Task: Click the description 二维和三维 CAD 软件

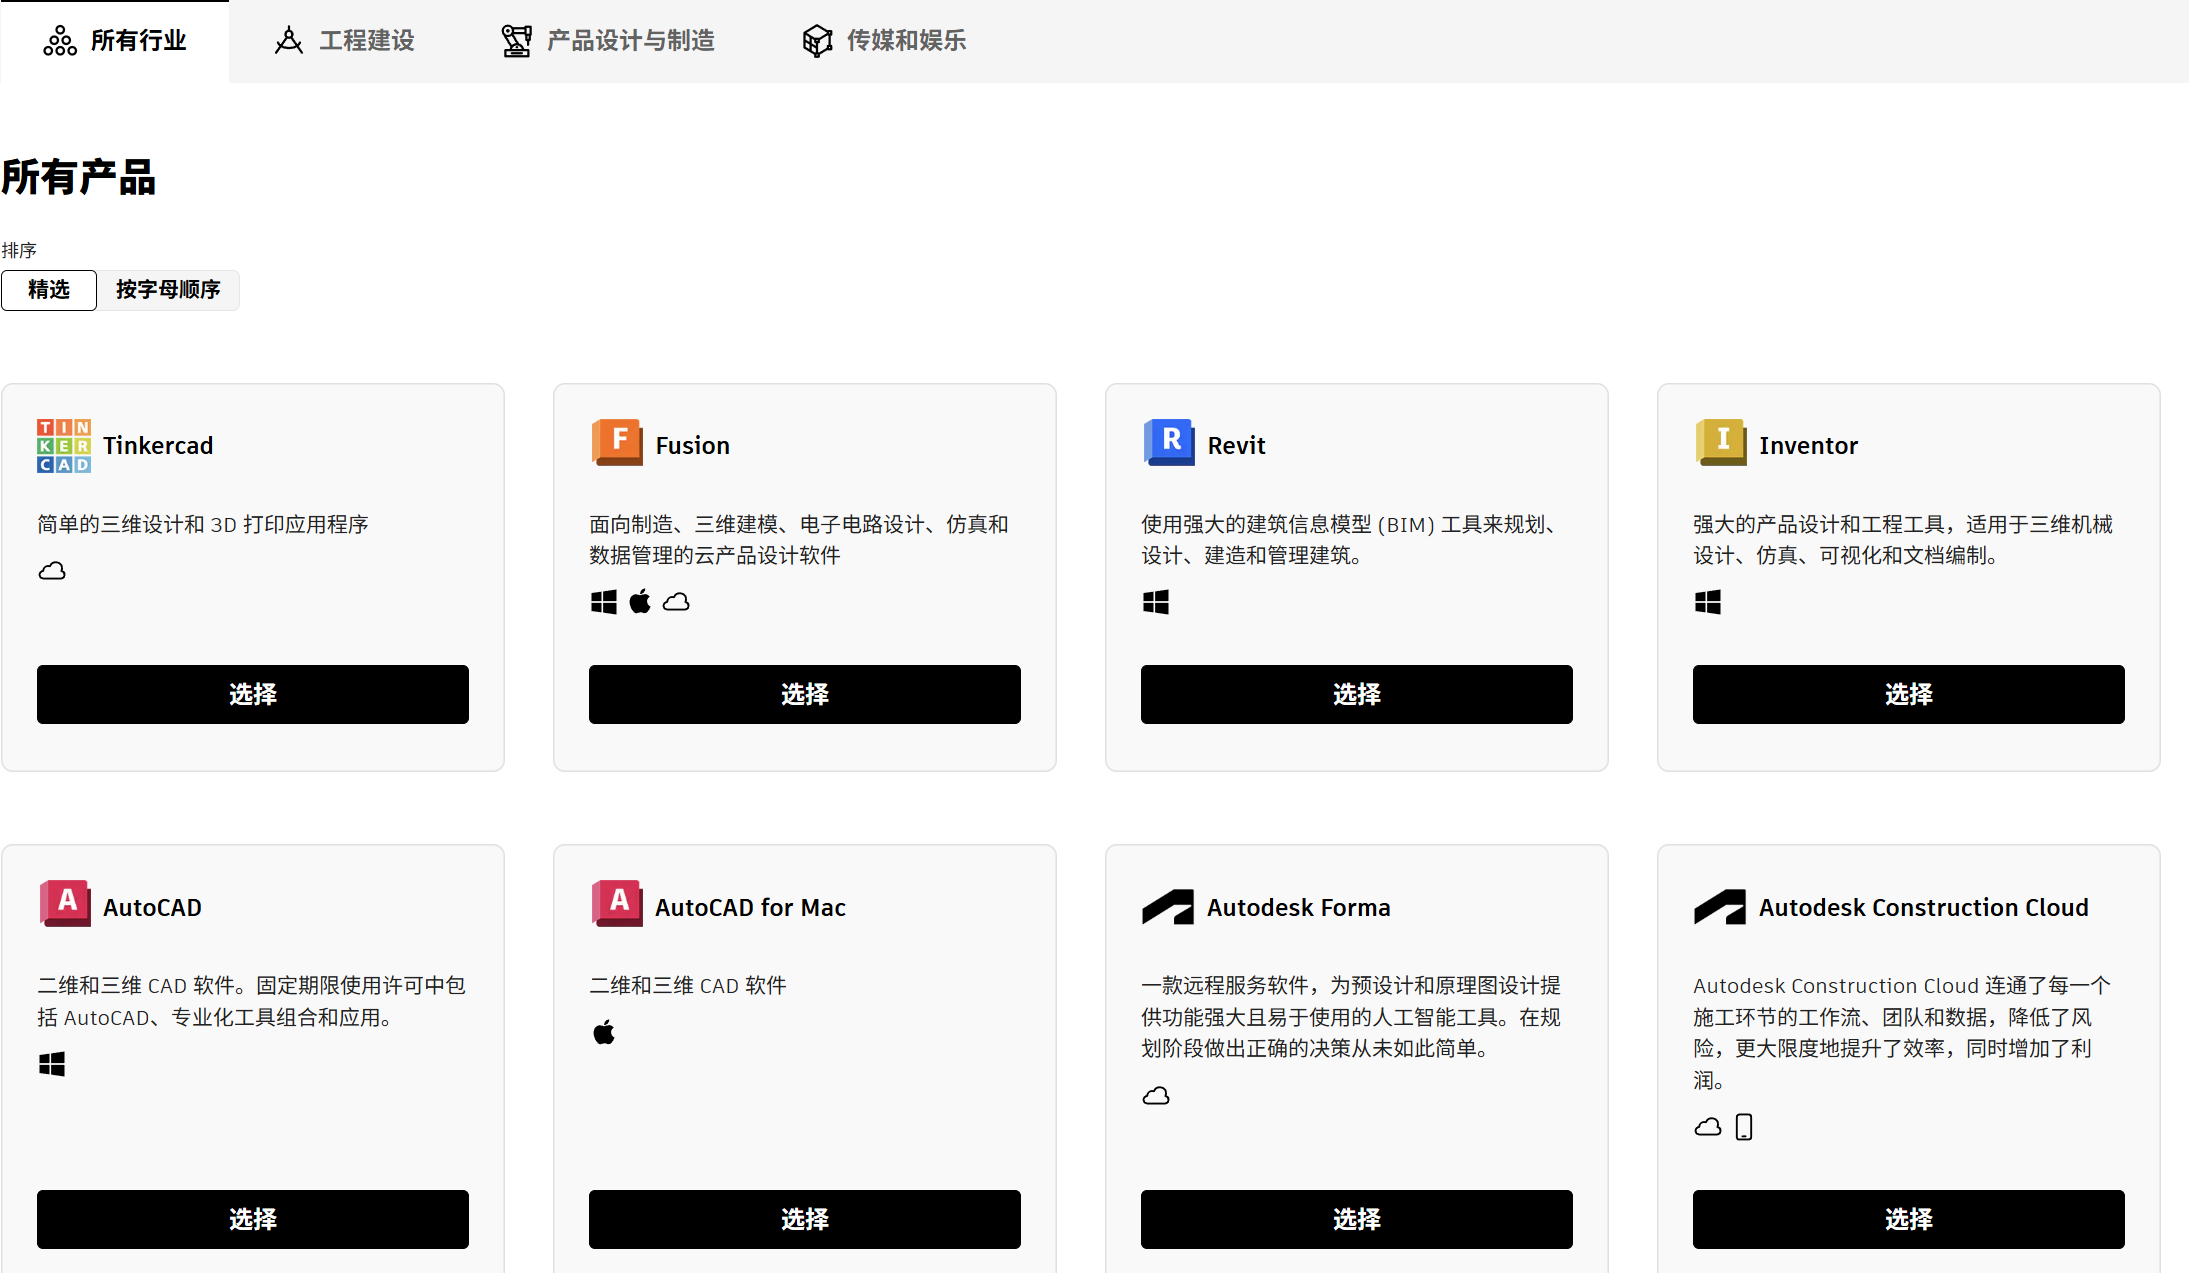Action: (x=688, y=986)
